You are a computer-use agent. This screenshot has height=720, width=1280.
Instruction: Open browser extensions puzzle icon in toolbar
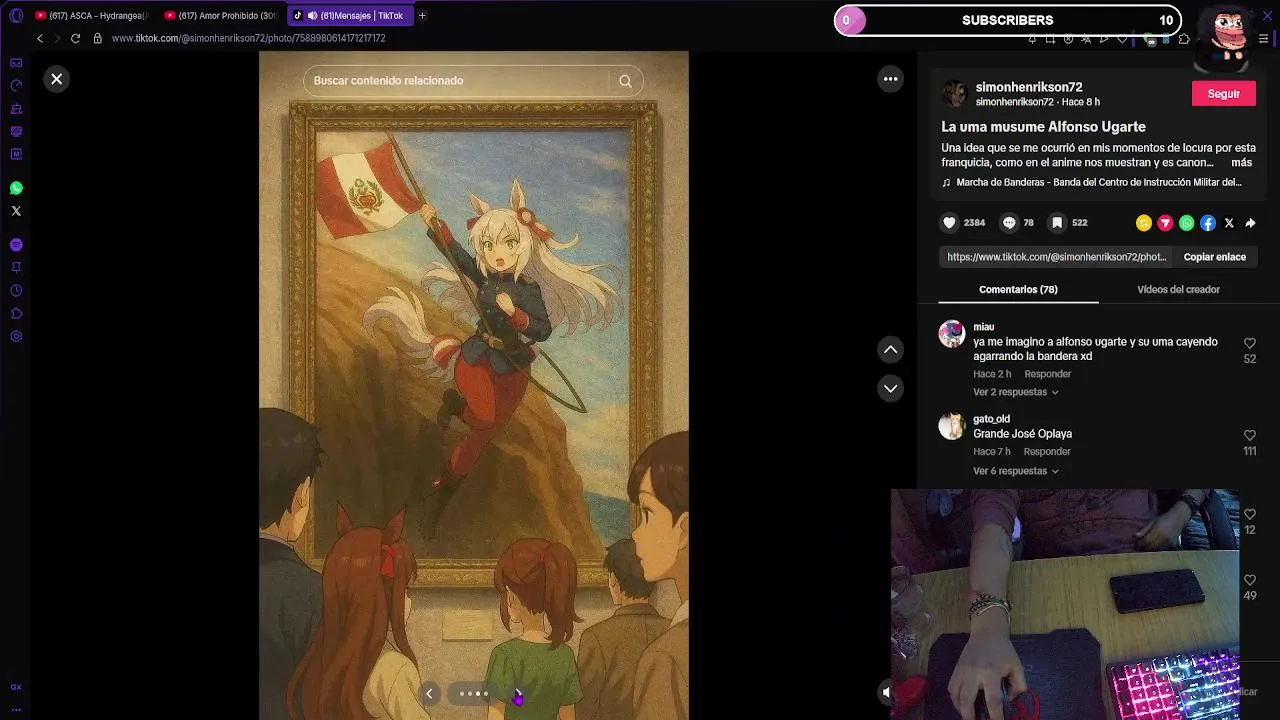pyautogui.click(x=1184, y=39)
